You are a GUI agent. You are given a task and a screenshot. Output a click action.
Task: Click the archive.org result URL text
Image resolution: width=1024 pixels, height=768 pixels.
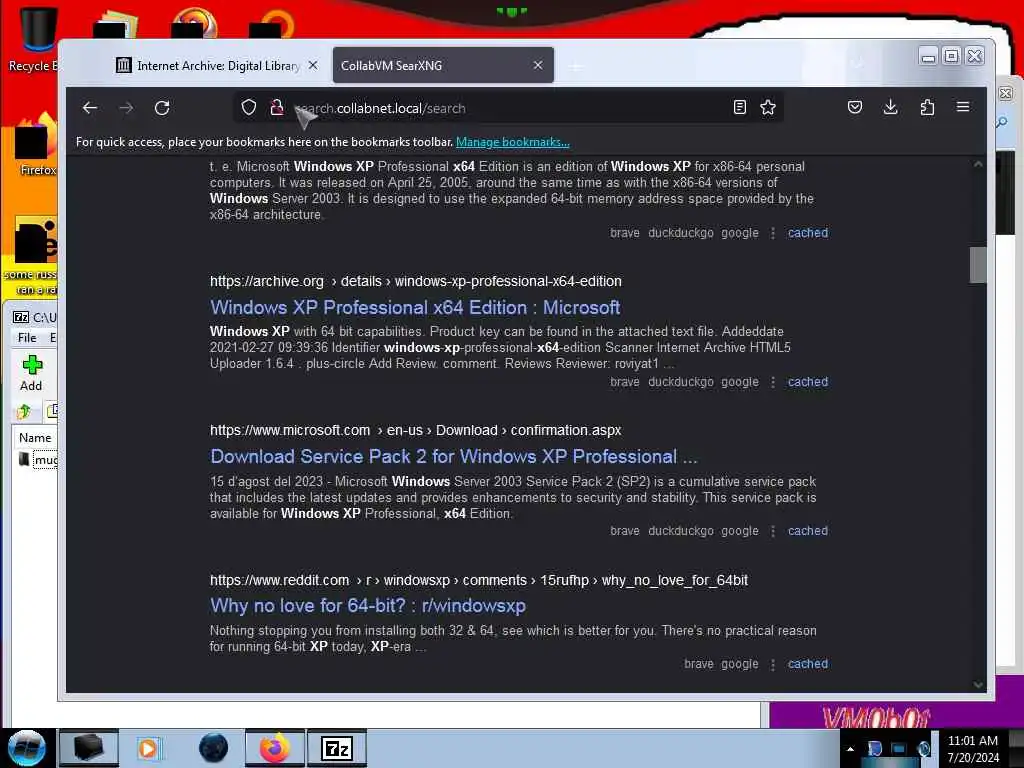[x=415, y=281]
